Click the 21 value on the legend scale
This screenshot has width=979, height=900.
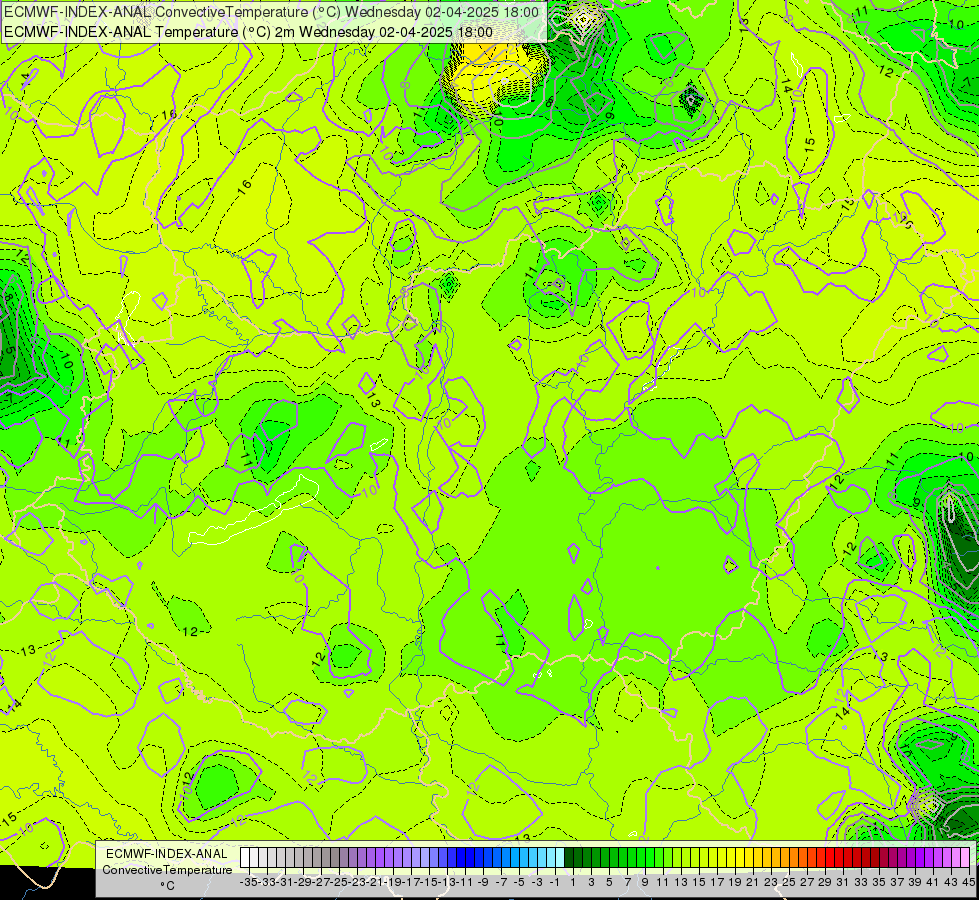click(753, 882)
